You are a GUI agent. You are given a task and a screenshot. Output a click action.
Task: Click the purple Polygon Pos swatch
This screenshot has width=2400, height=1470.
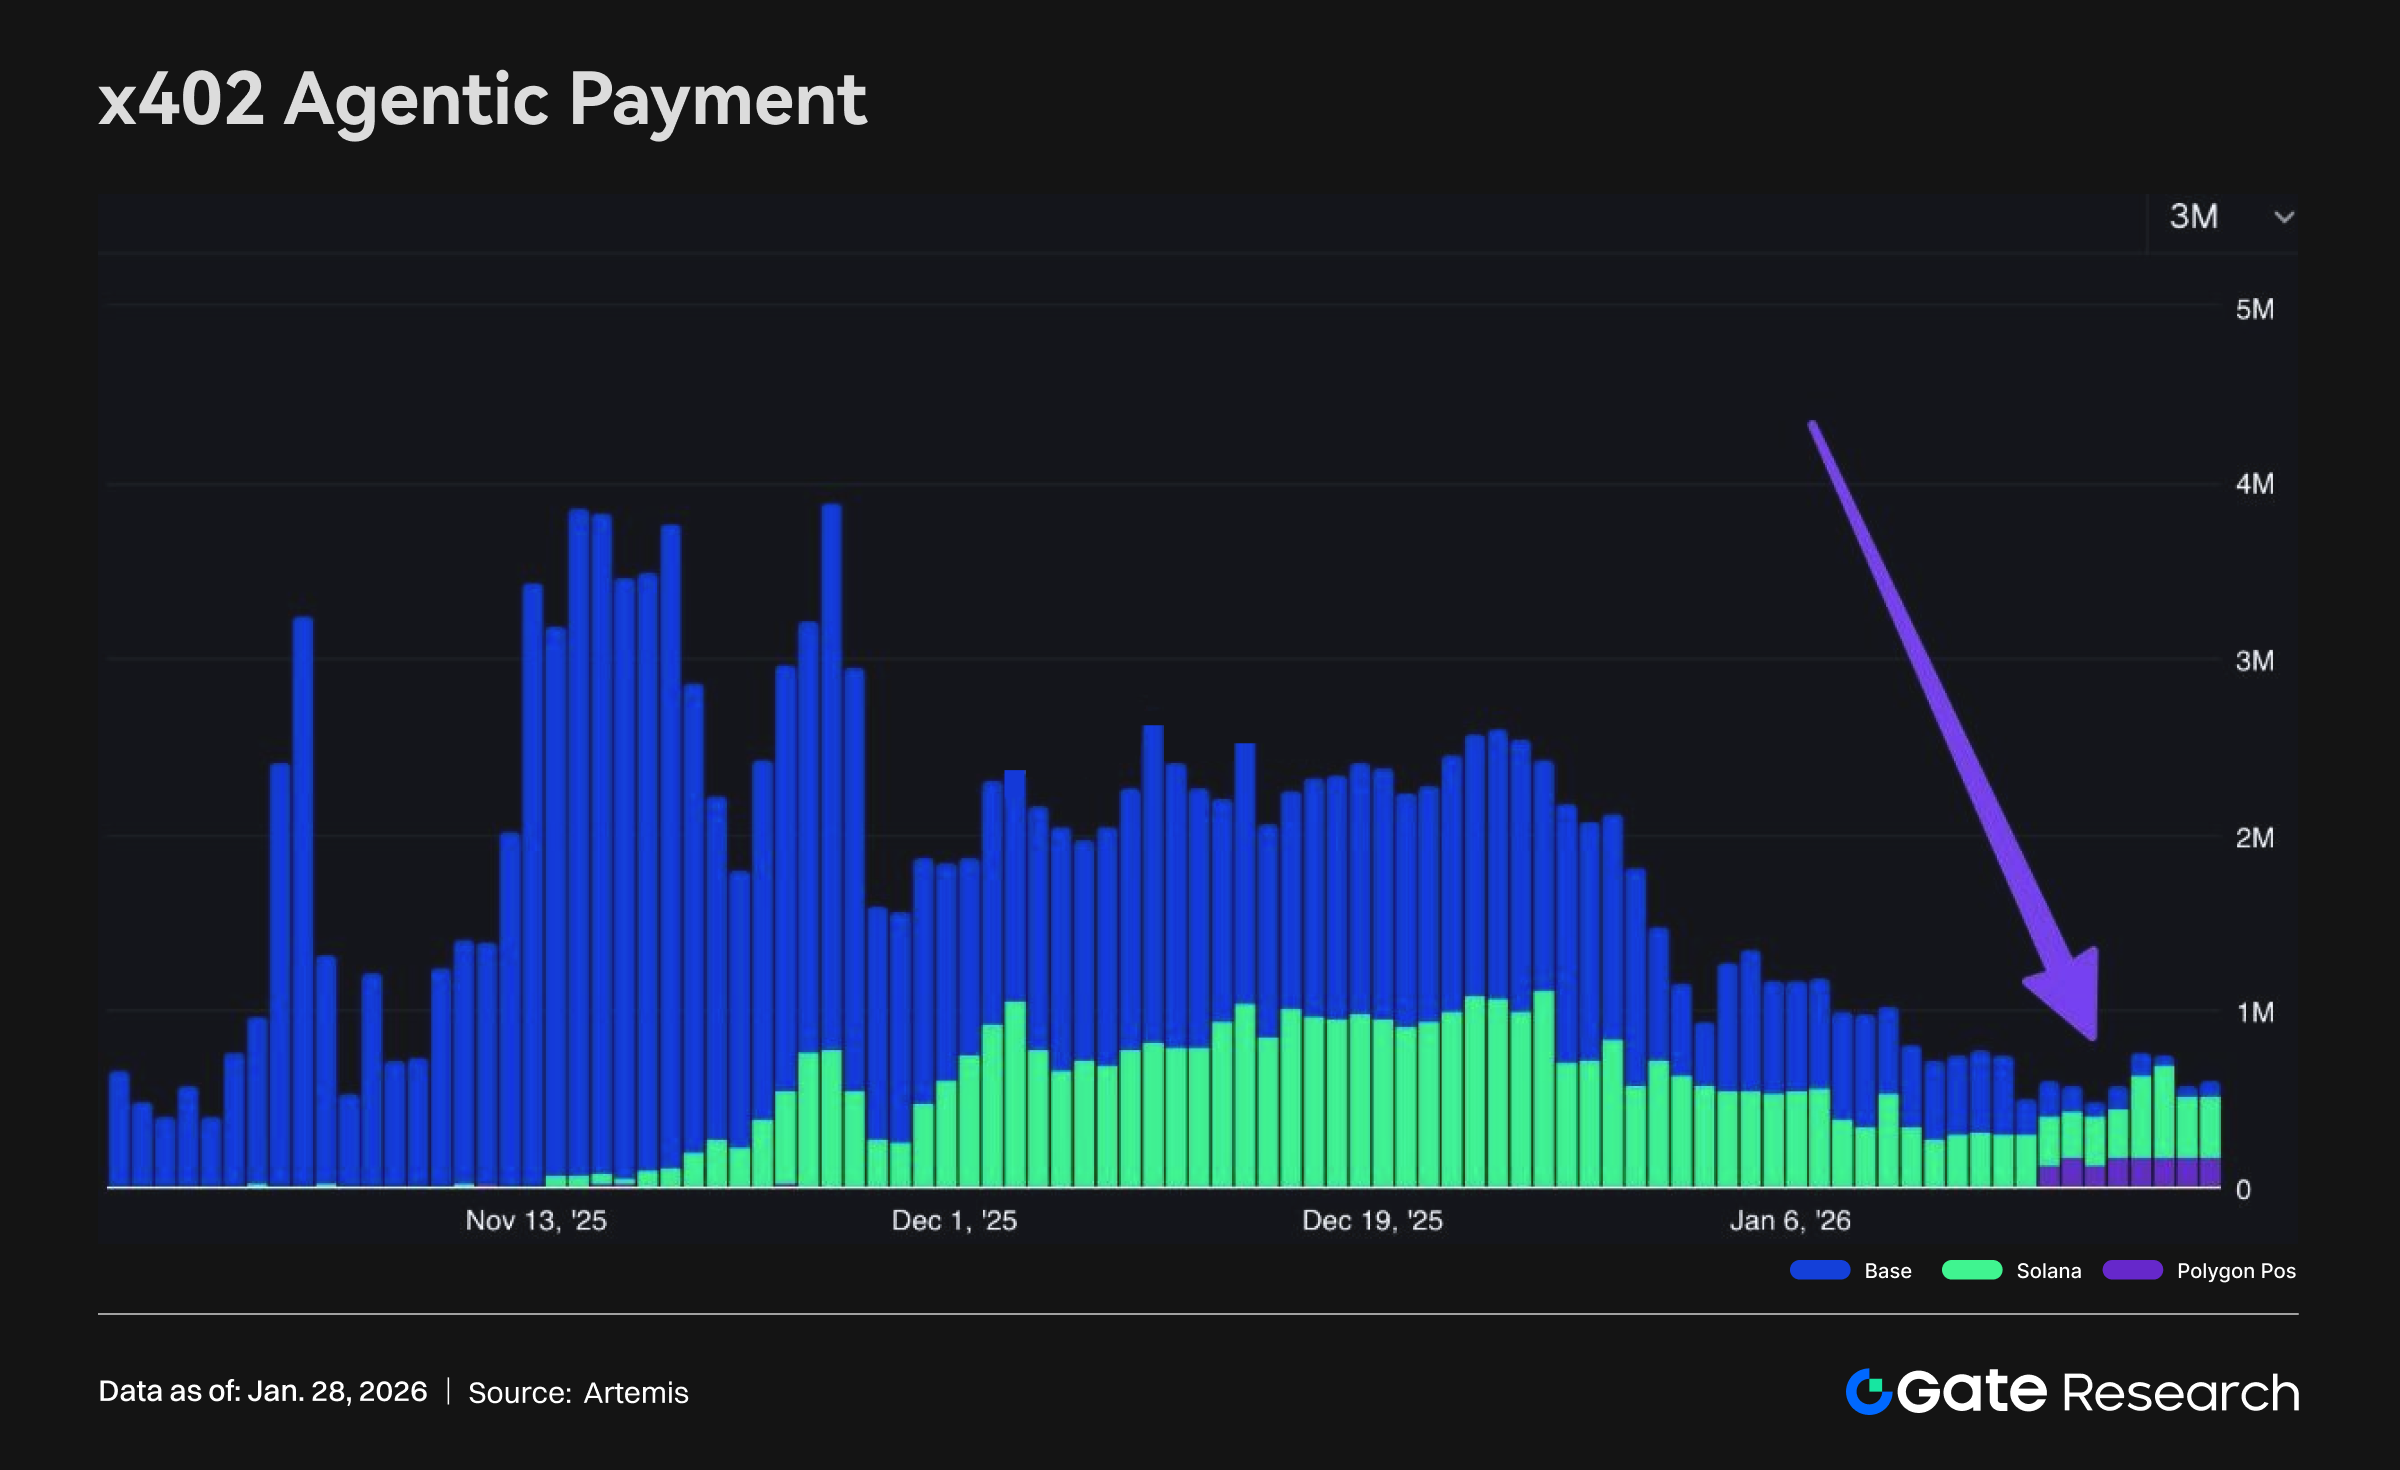[2132, 1271]
